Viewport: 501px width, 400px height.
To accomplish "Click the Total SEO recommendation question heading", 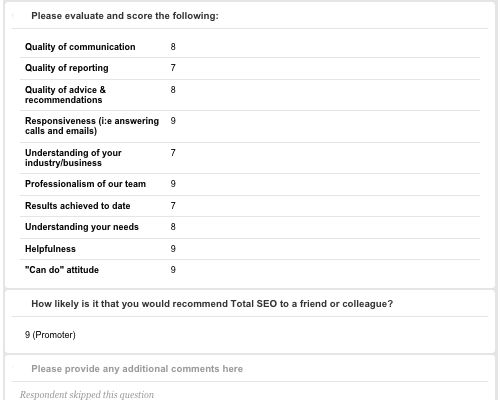I will [212, 304].
